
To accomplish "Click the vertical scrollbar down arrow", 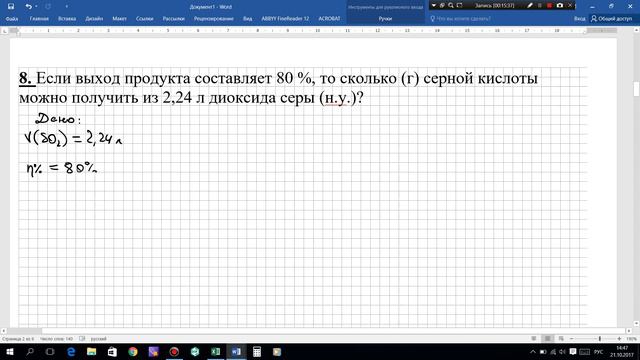I will pyautogui.click(x=636, y=324).
